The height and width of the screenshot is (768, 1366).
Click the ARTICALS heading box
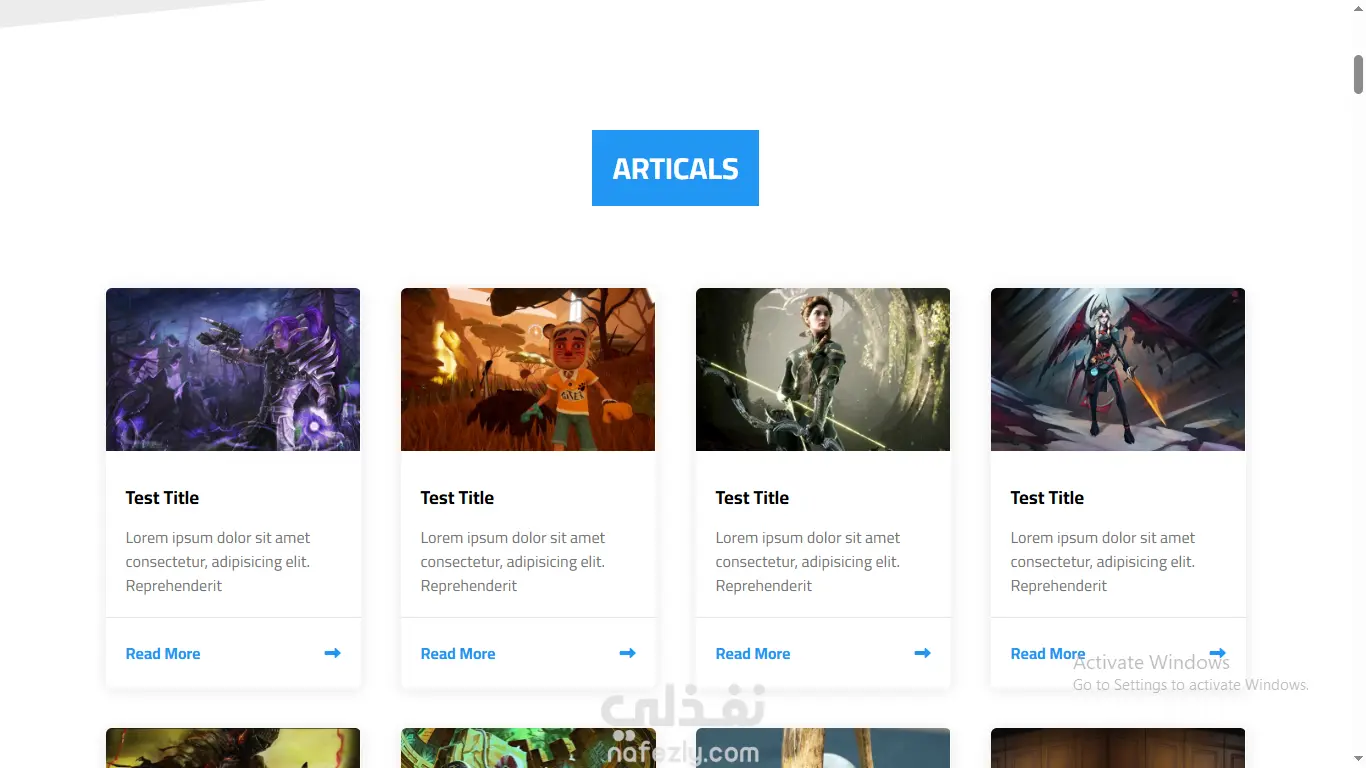[675, 168]
